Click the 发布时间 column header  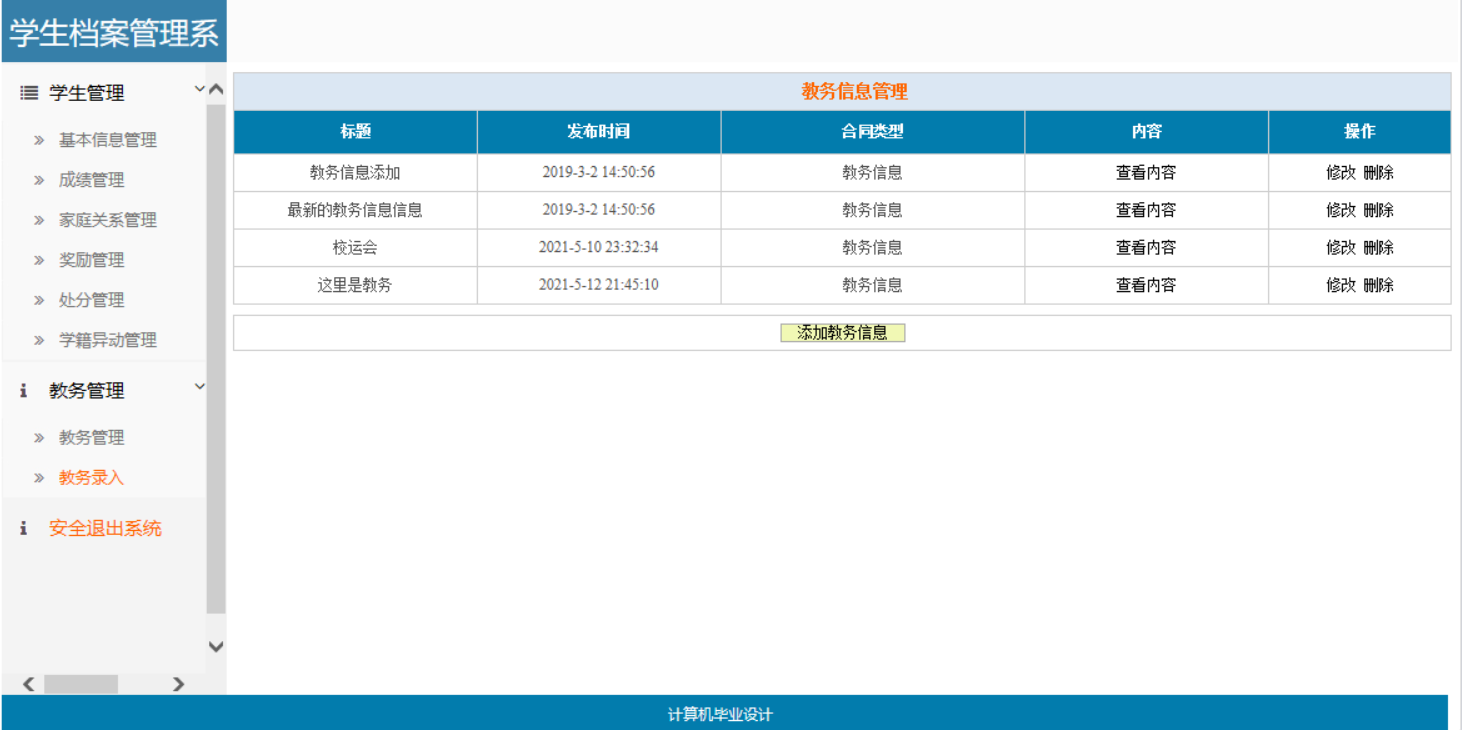coord(599,132)
